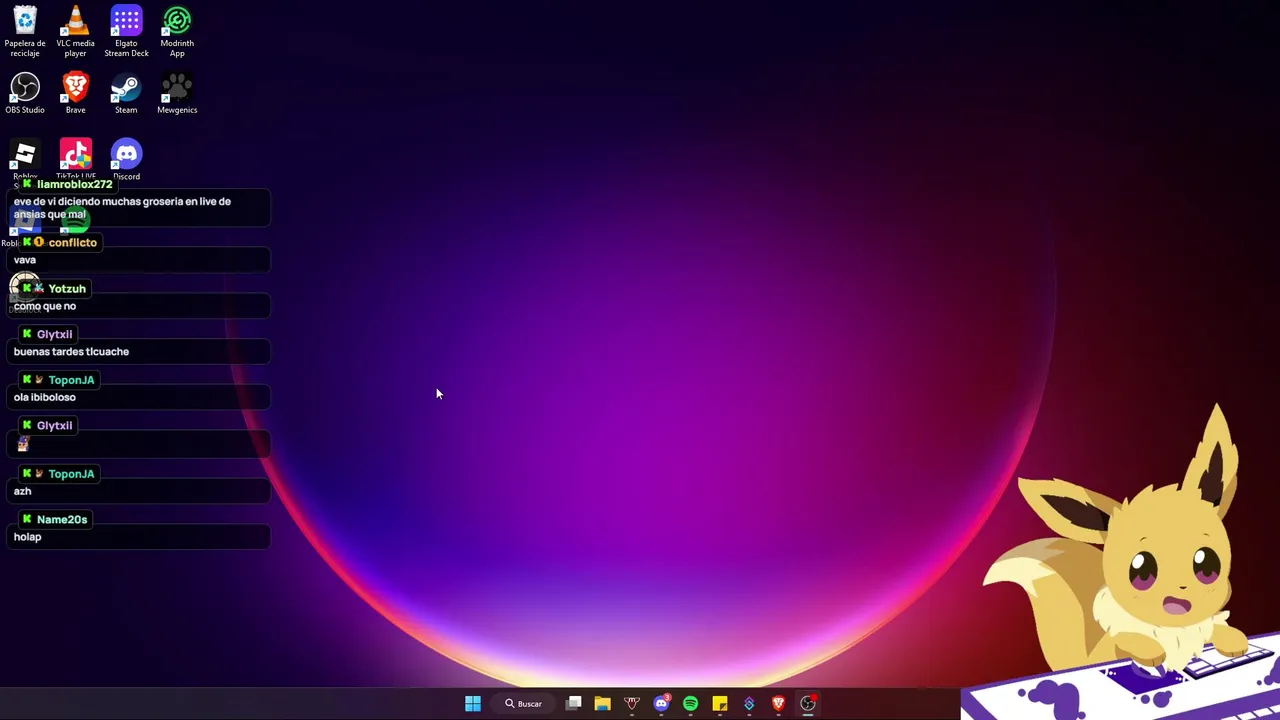Screen dimensions: 1280x720
Task: Launch VLC media player from the desktop
Action: pos(75,31)
